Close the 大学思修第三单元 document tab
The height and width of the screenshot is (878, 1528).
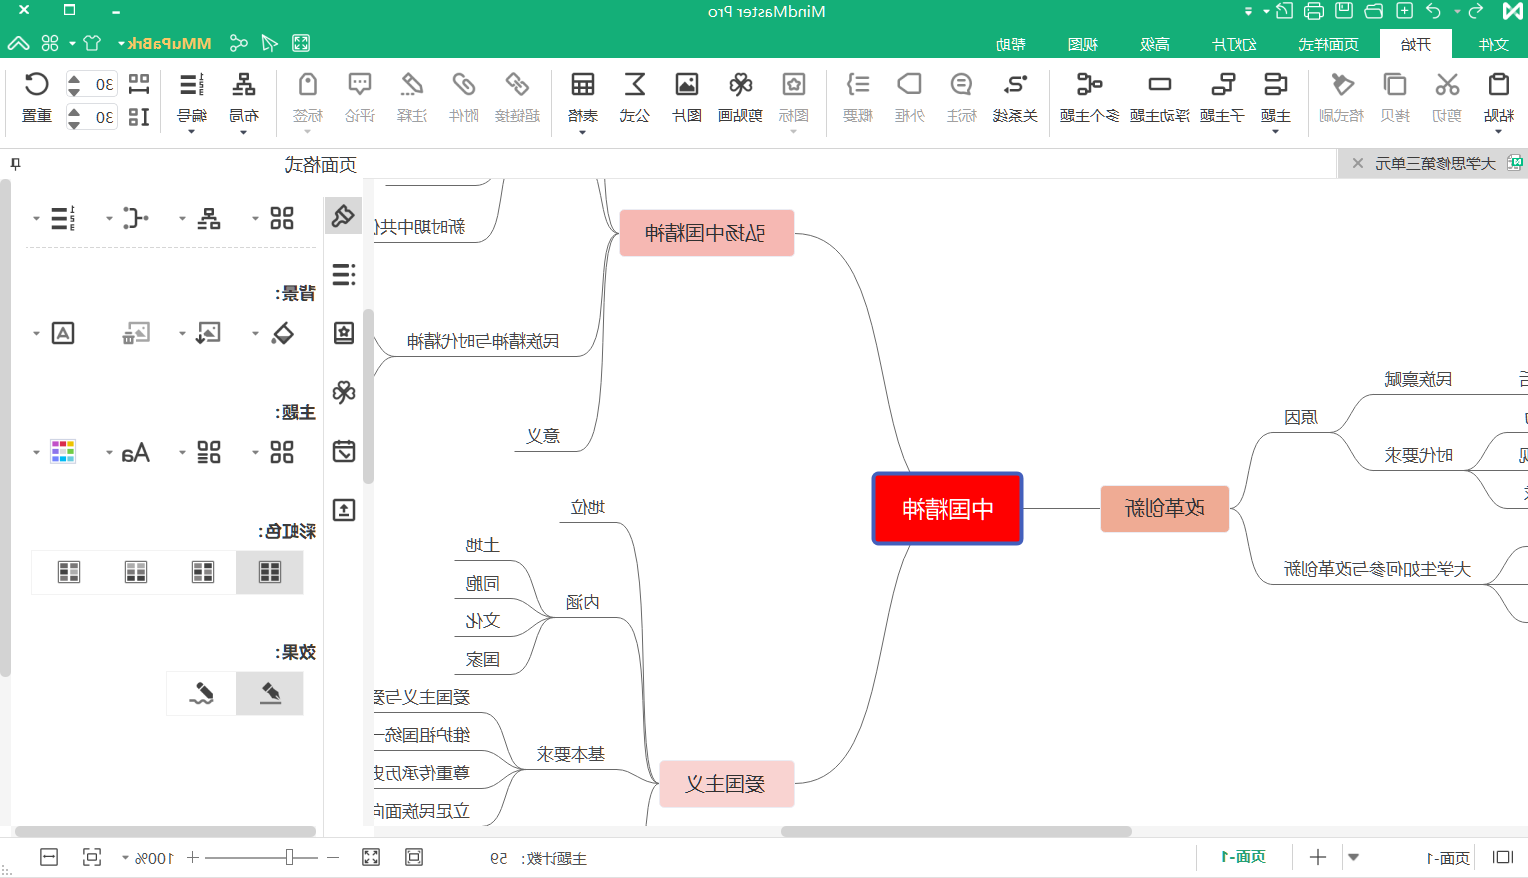click(x=1357, y=163)
